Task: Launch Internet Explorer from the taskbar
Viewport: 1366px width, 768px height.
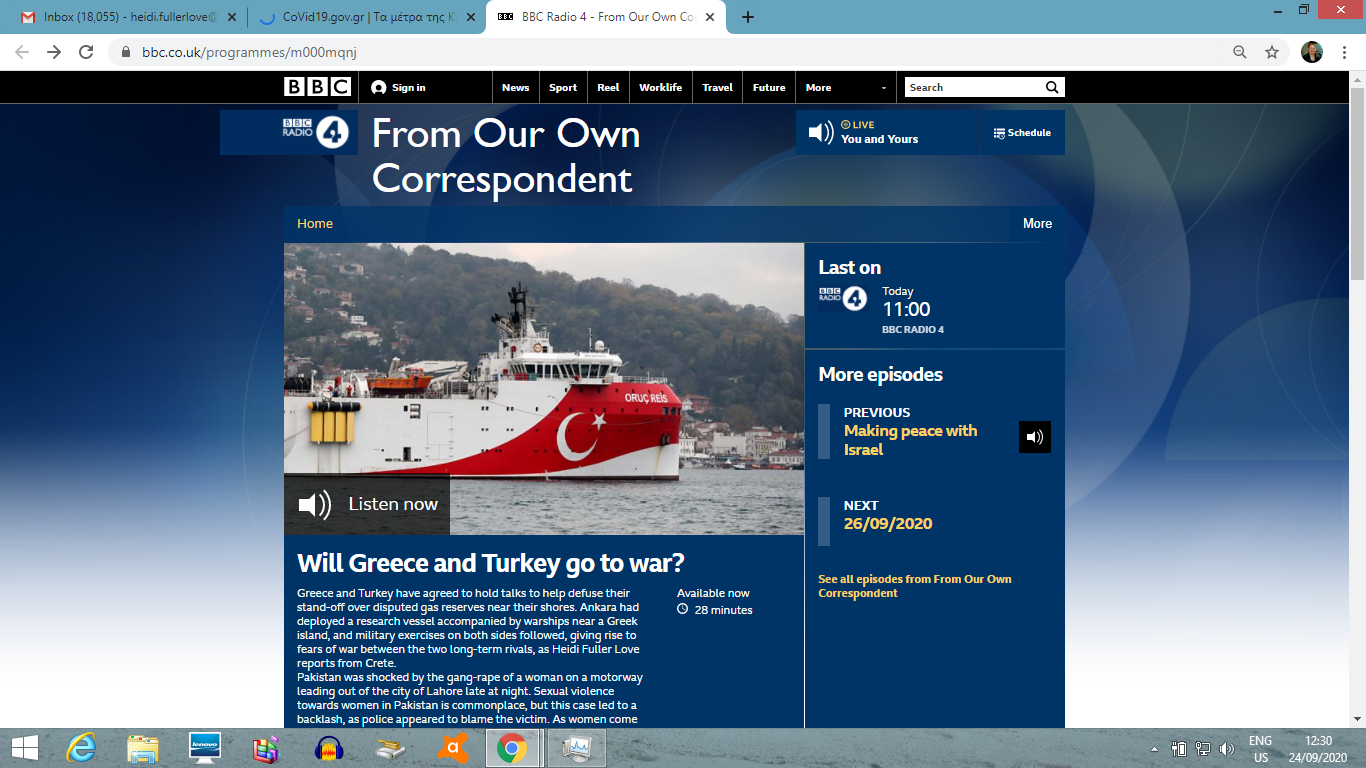Action: [x=81, y=748]
